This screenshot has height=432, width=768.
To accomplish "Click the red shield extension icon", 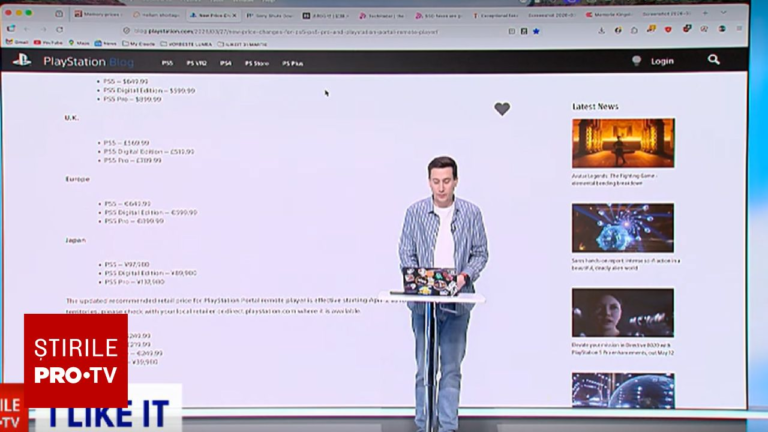I will click(x=668, y=30).
